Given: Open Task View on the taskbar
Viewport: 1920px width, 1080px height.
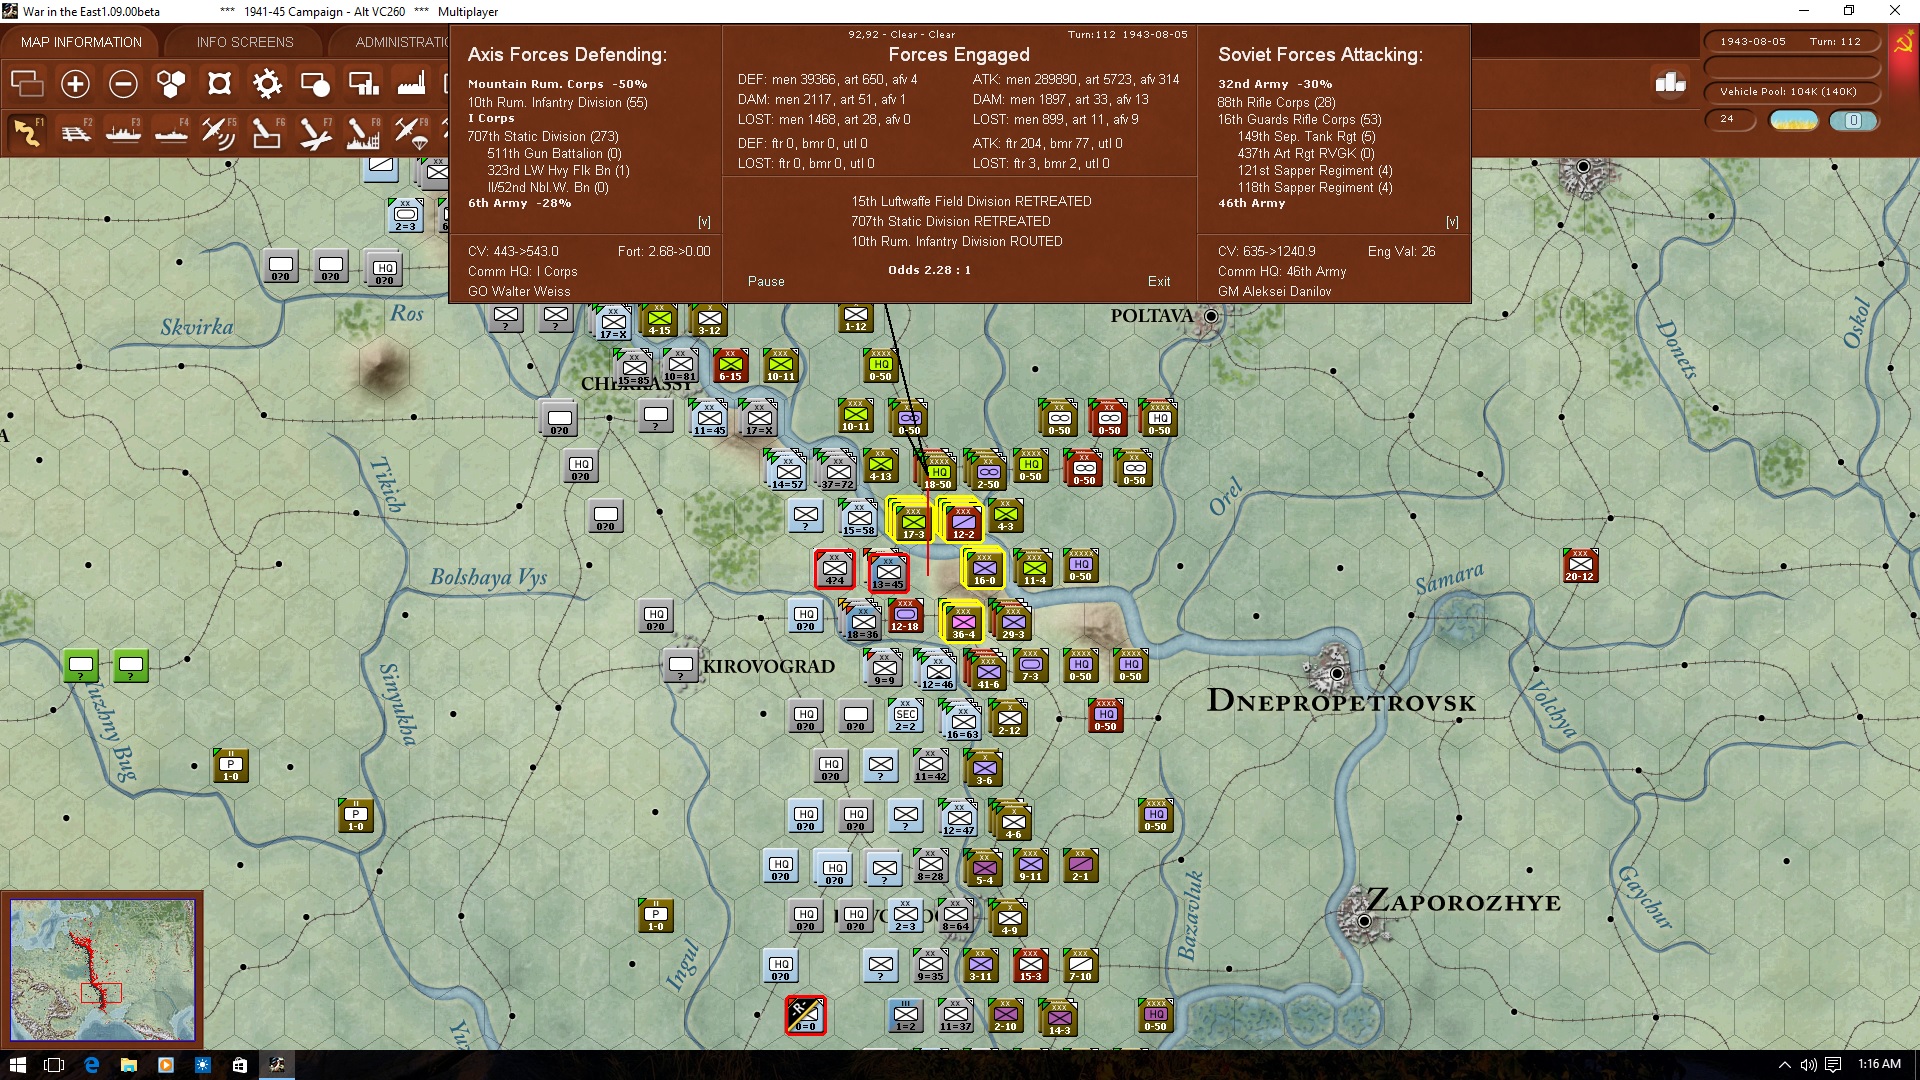Looking at the screenshot, I should [x=54, y=1065].
